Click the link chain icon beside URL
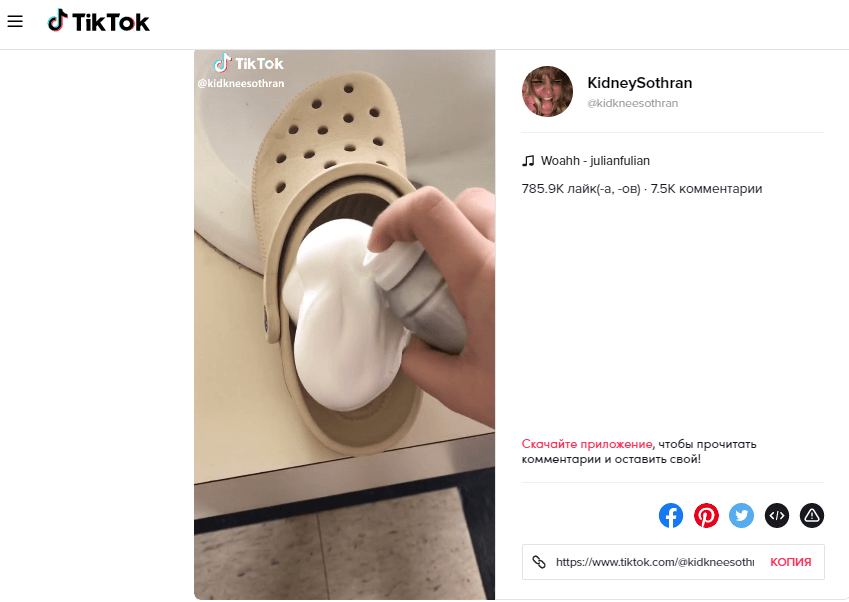The image size is (849, 602). [539, 562]
